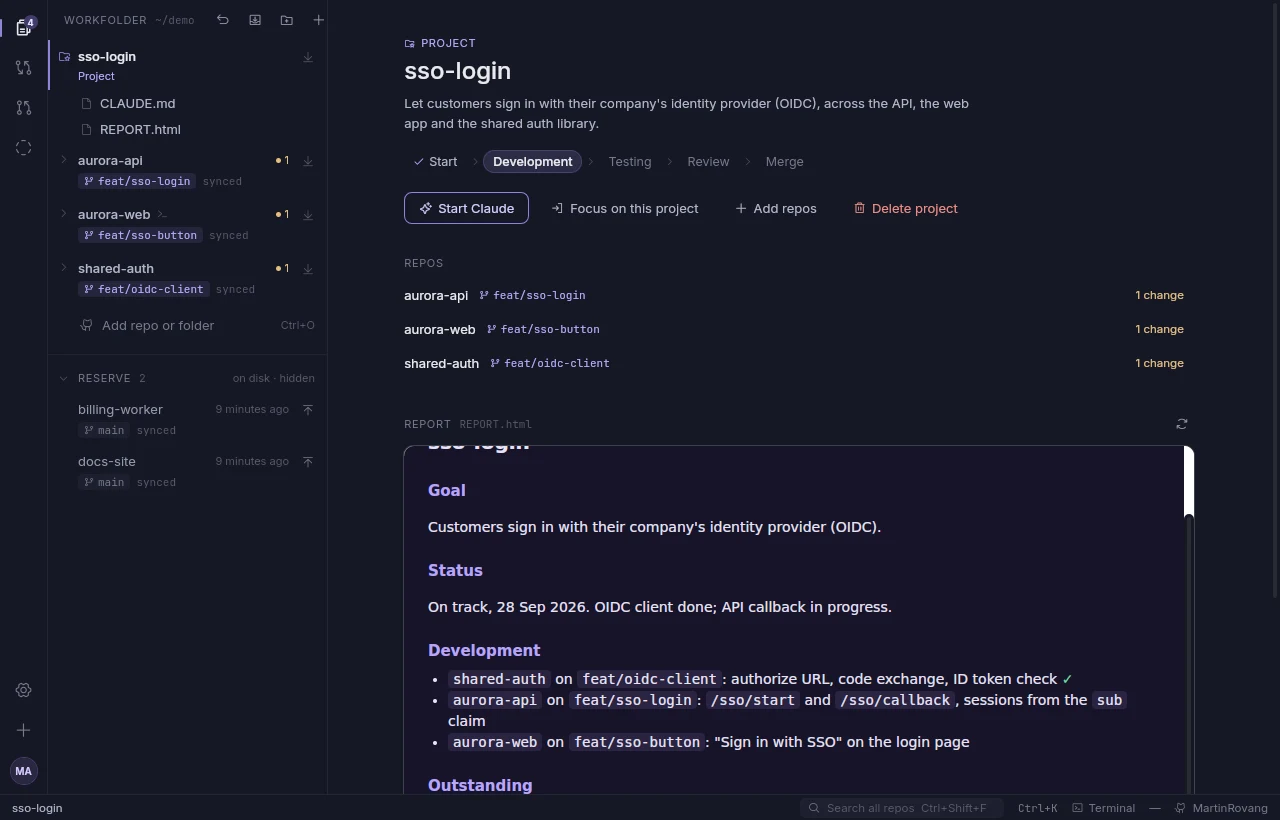Click the sso-login label in the status bar
Viewport: 1280px width, 820px height.
pos(37,808)
